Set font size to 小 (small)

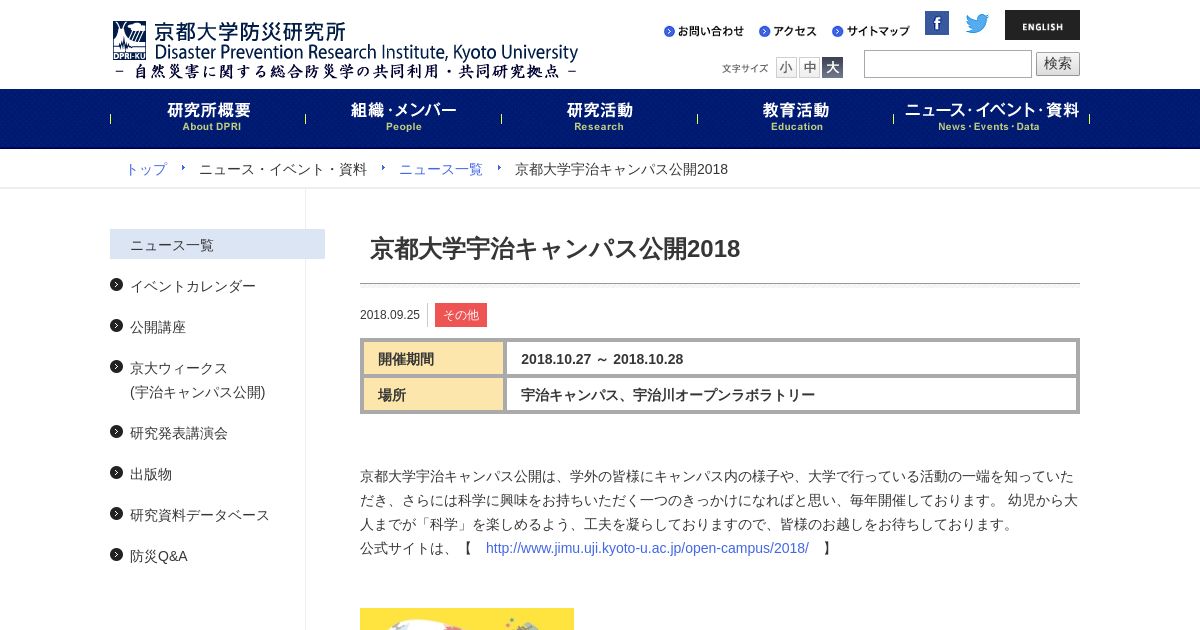(786, 68)
